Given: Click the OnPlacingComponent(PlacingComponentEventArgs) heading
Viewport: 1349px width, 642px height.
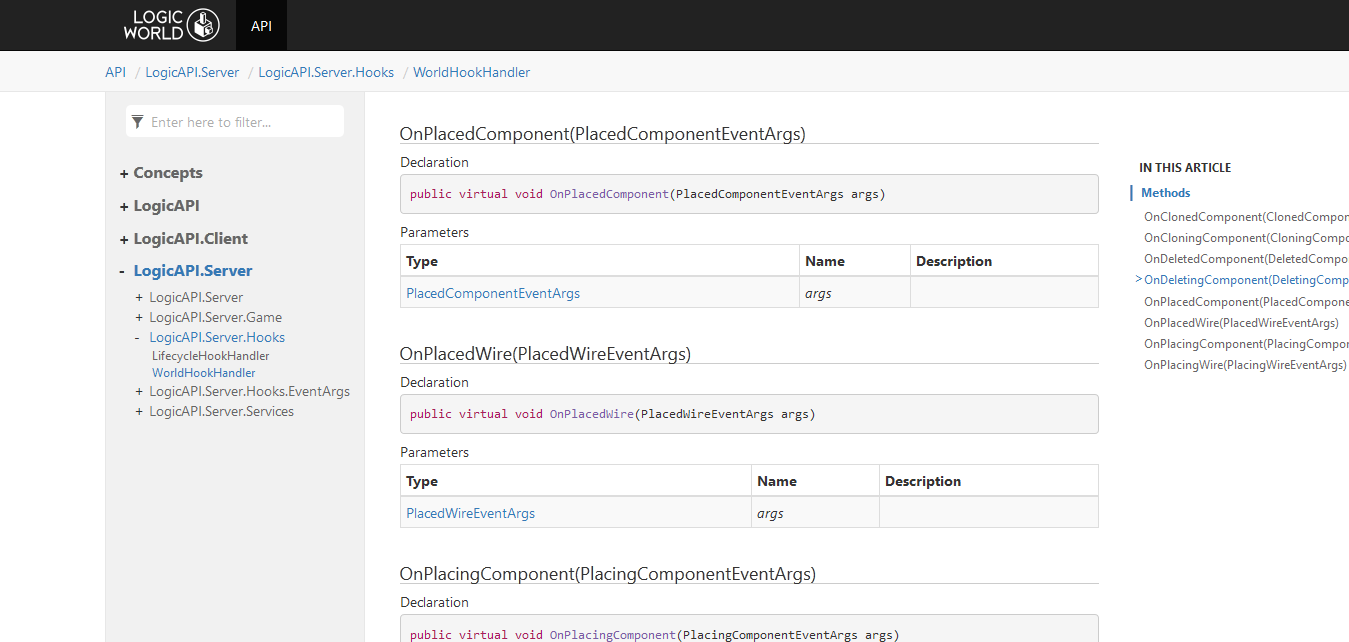Looking at the screenshot, I should (608, 574).
